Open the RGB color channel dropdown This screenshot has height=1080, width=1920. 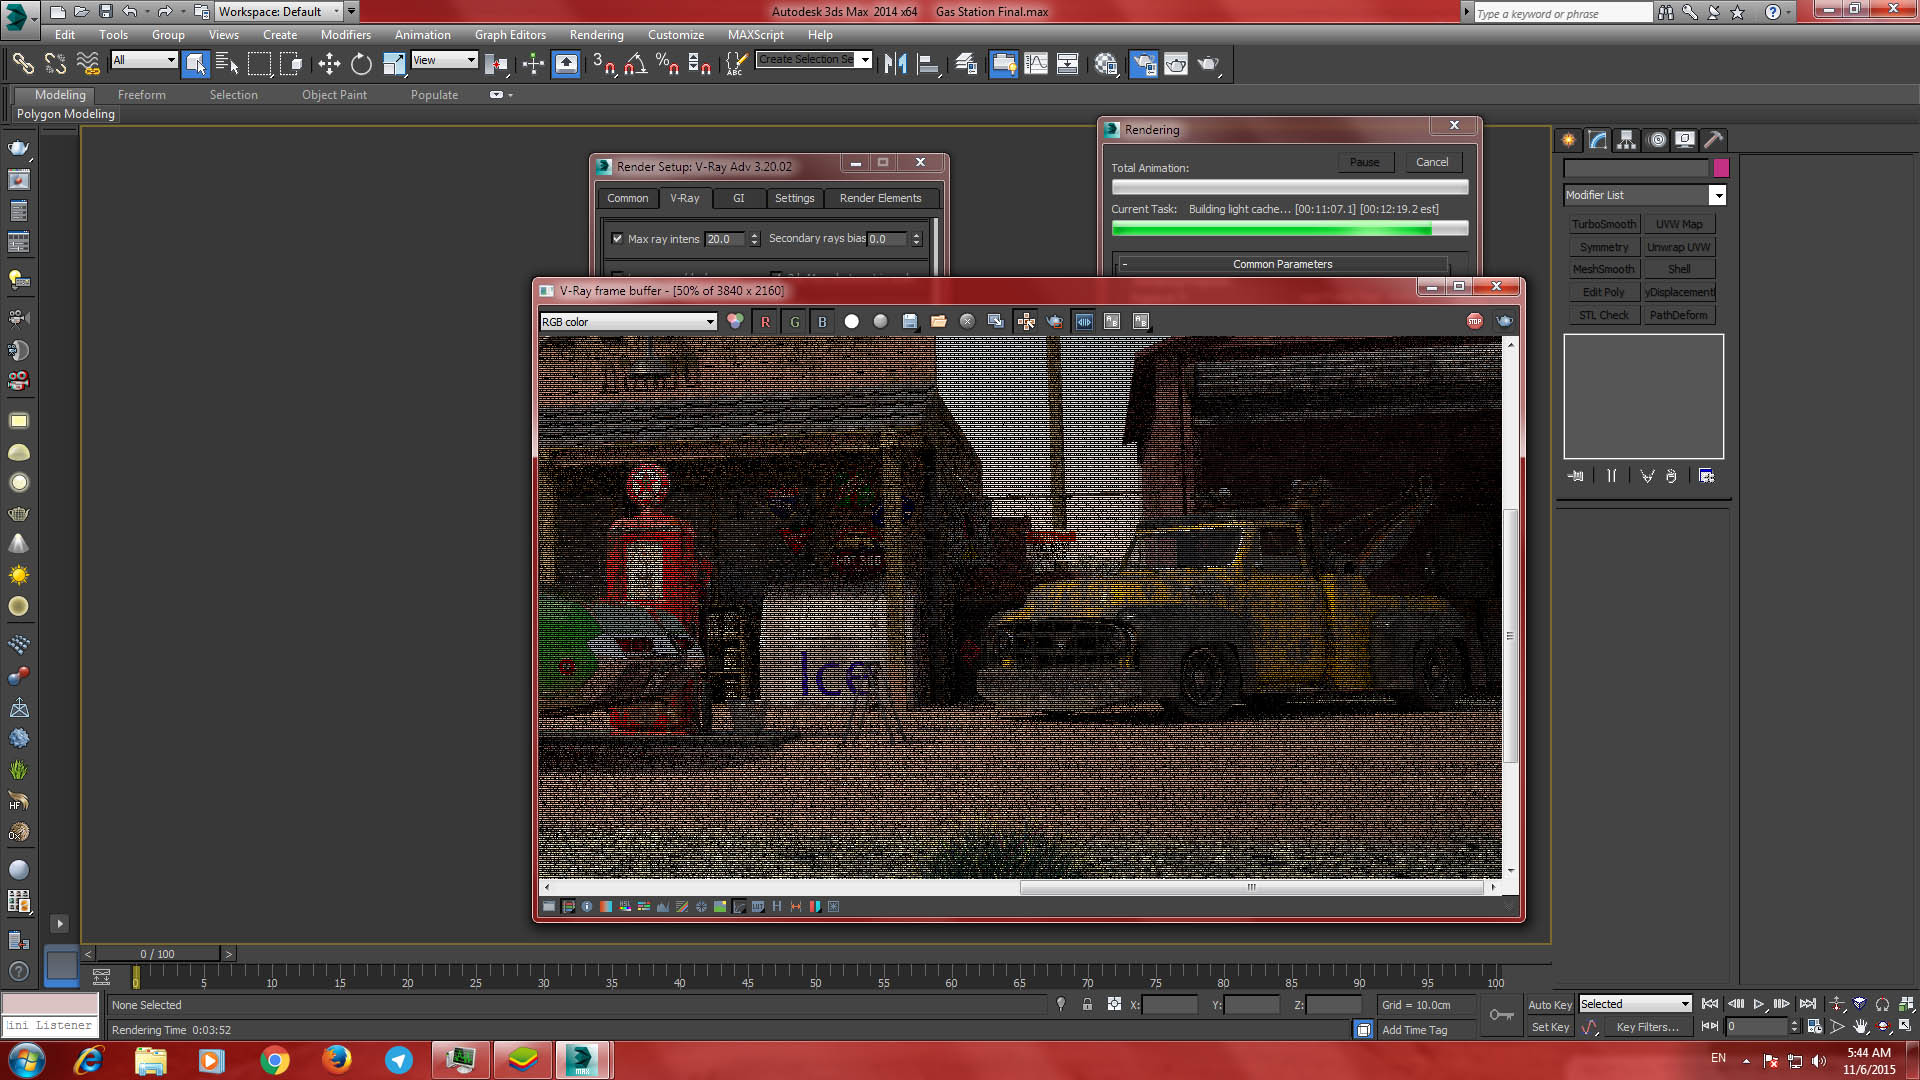(628, 322)
